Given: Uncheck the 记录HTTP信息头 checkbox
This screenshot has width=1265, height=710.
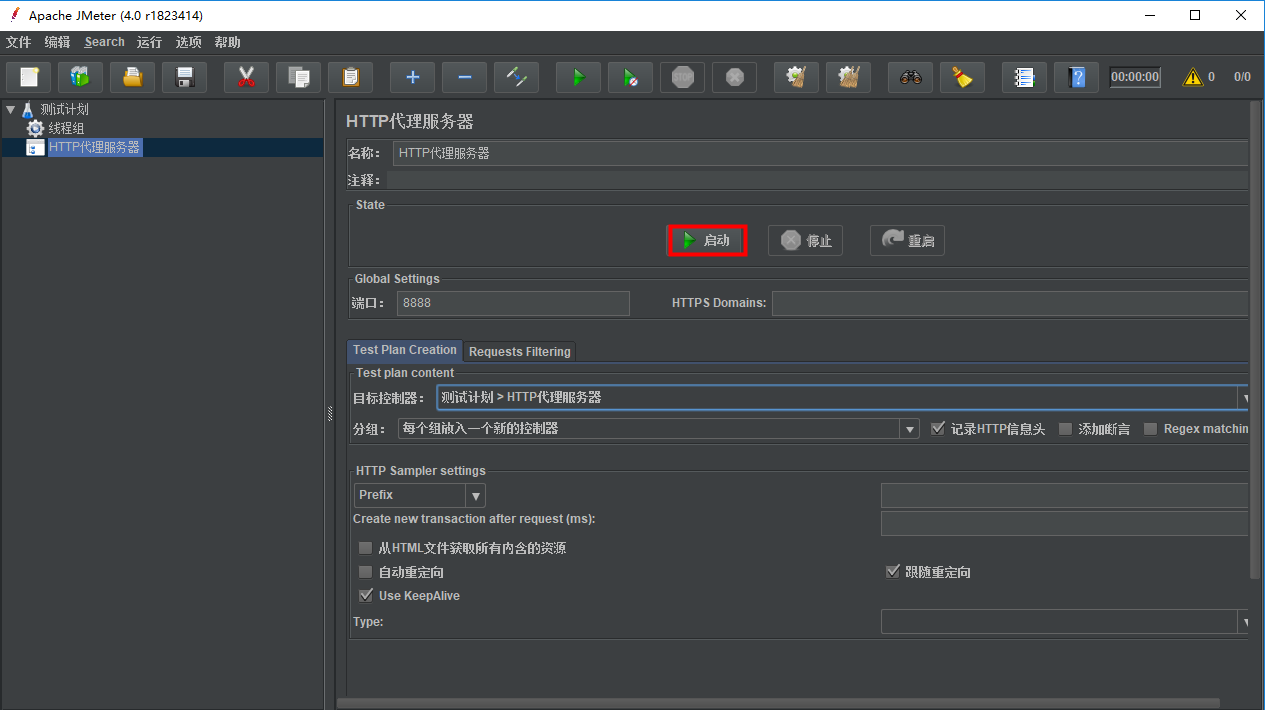Looking at the screenshot, I should tap(938, 429).
